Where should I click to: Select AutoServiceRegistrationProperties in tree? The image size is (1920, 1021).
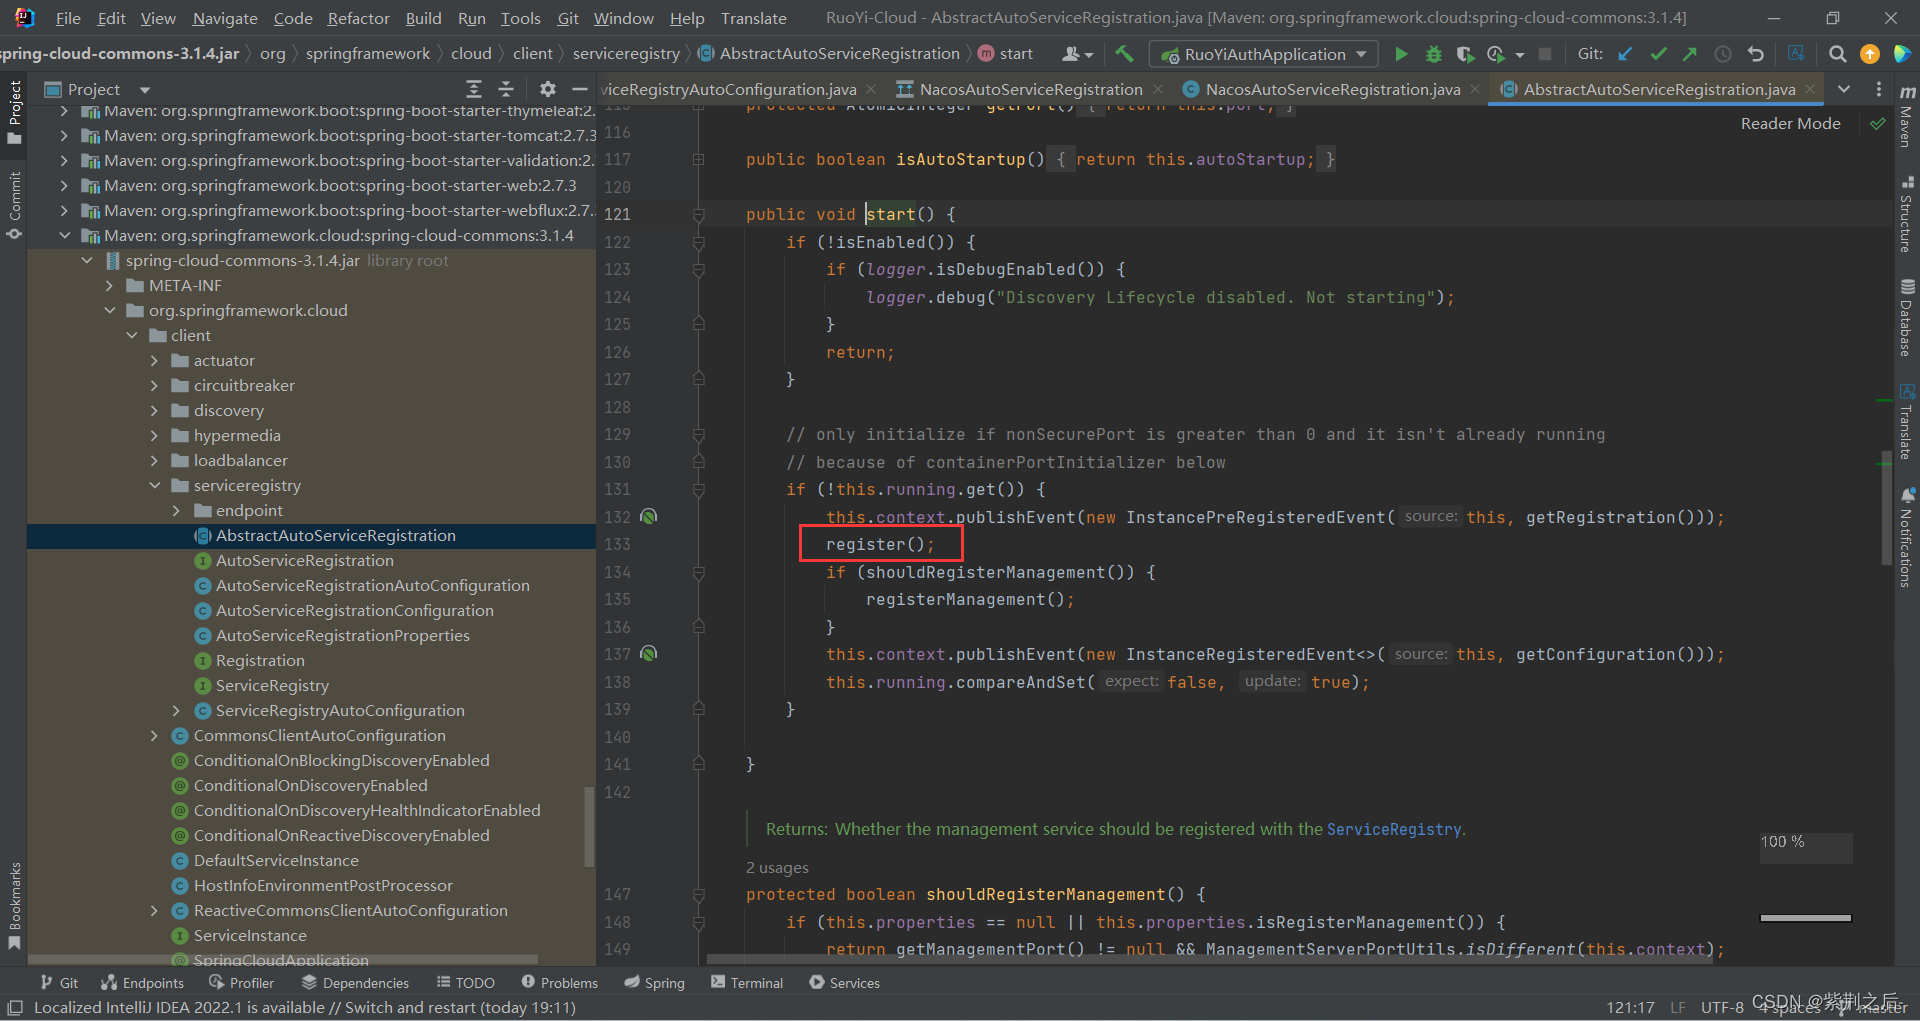342,636
